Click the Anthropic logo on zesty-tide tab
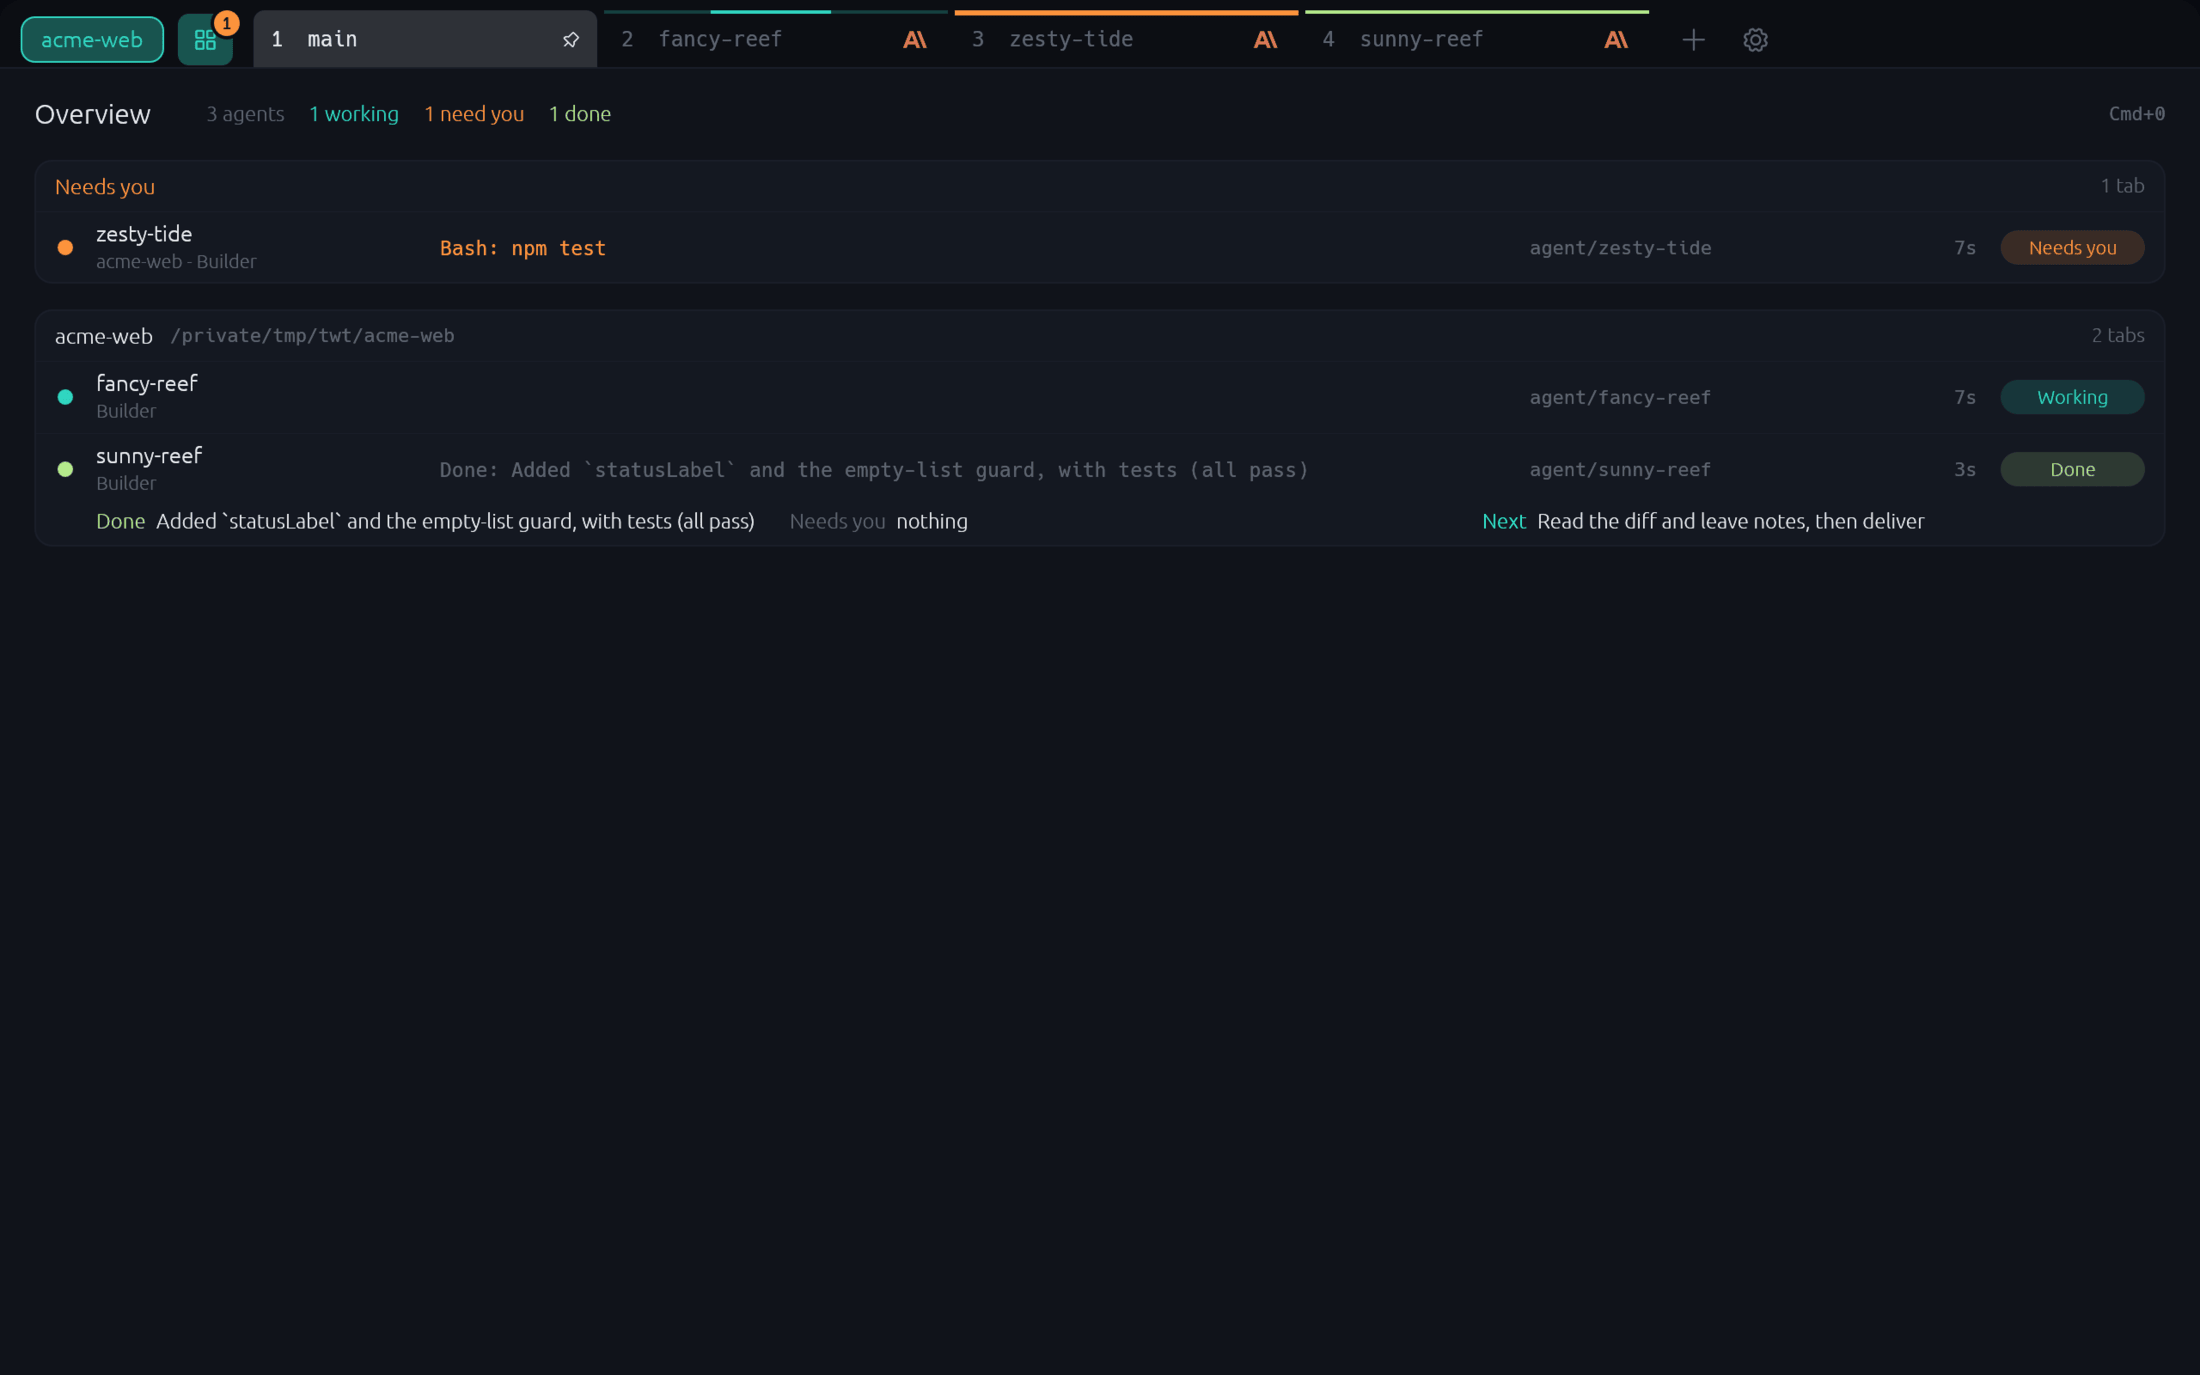Screen dimensions: 2200x1375 (x=1265, y=40)
